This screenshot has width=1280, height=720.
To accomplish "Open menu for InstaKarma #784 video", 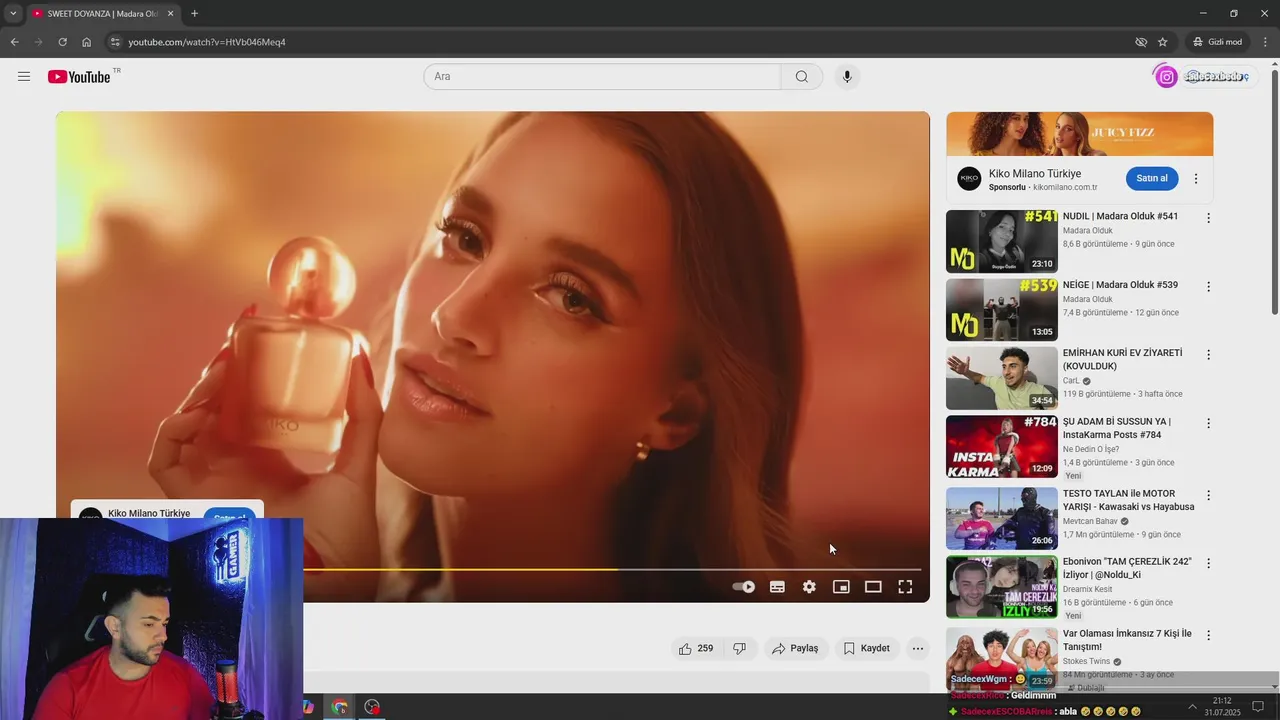I will pyautogui.click(x=1208, y=423).
